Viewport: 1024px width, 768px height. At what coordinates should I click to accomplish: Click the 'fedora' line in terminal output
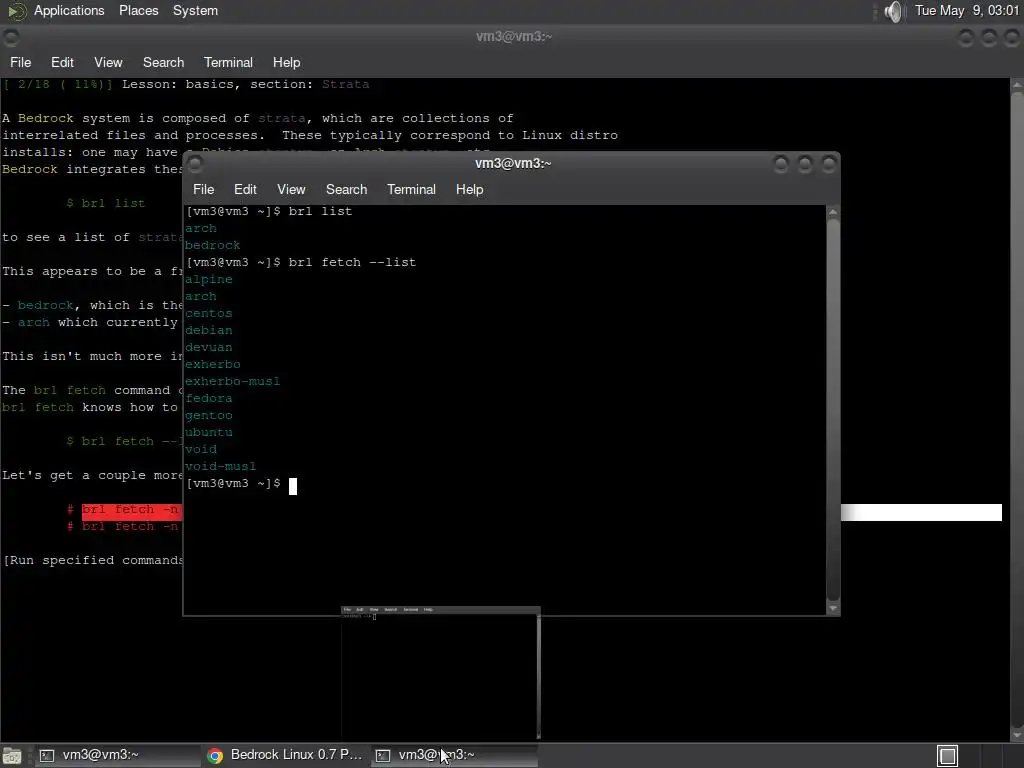tap(208, 398)
